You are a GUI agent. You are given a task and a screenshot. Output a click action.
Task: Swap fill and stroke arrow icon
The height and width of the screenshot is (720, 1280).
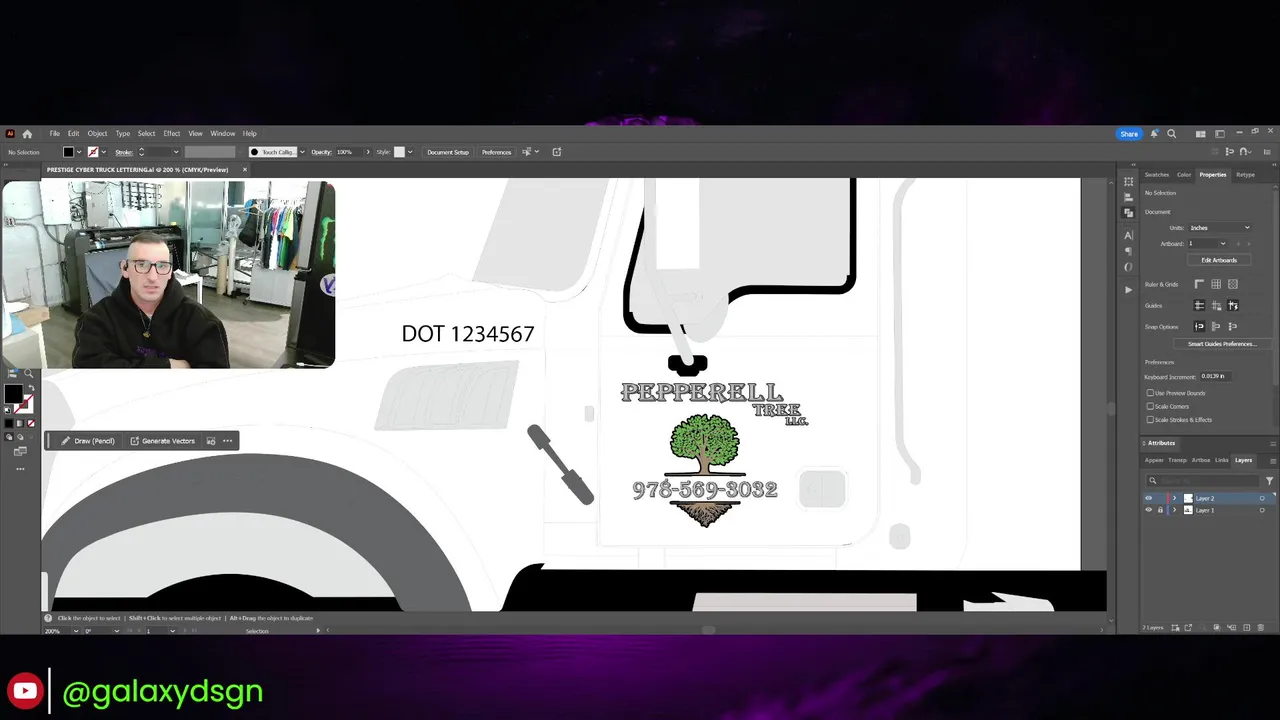pos(32,388)
